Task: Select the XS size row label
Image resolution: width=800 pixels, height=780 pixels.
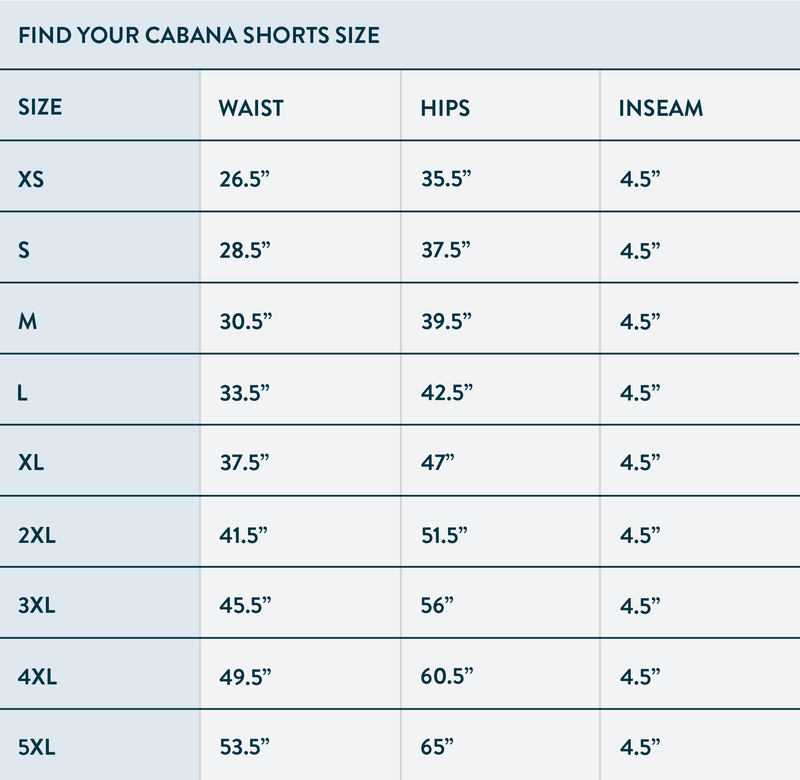Action: click(31, 180)
